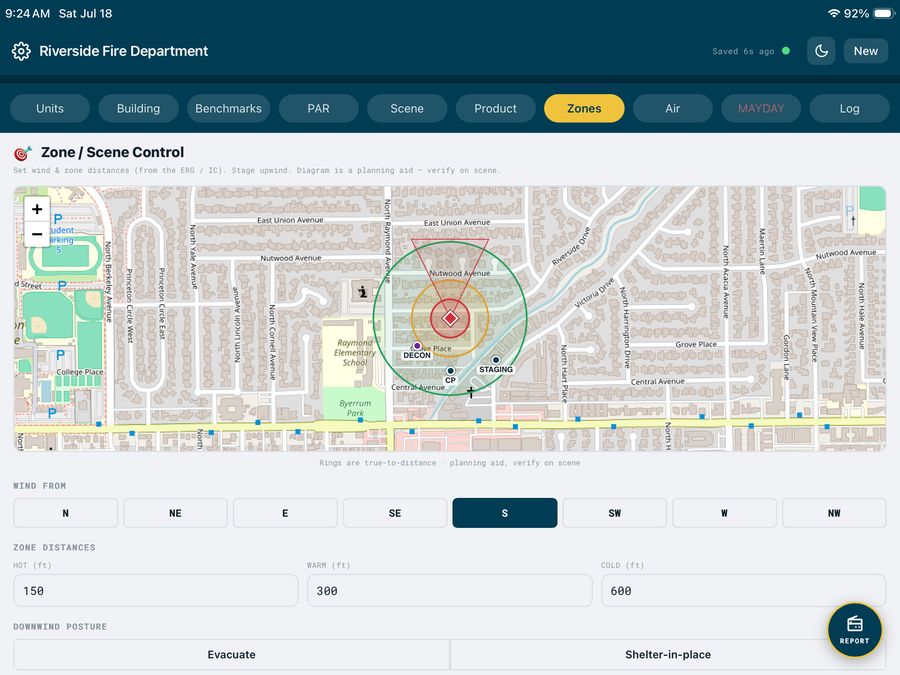
Task: Click the target icon beside Zone / Scene Control
Action: (x=22, y=153)
